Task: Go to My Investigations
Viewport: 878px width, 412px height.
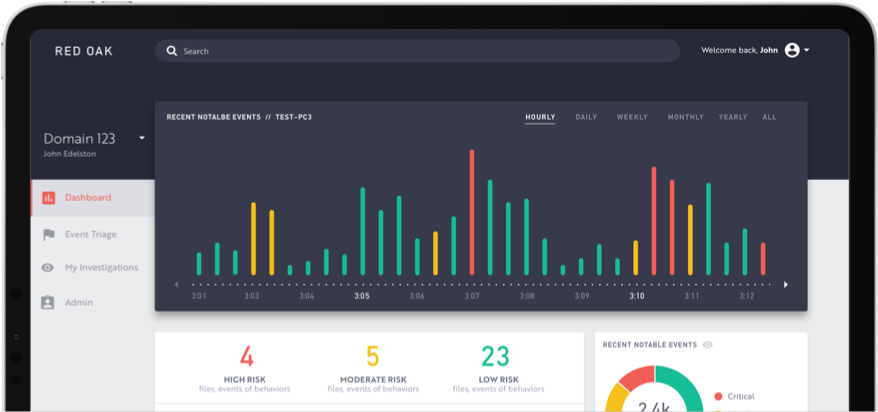Action: click(101, 268)
